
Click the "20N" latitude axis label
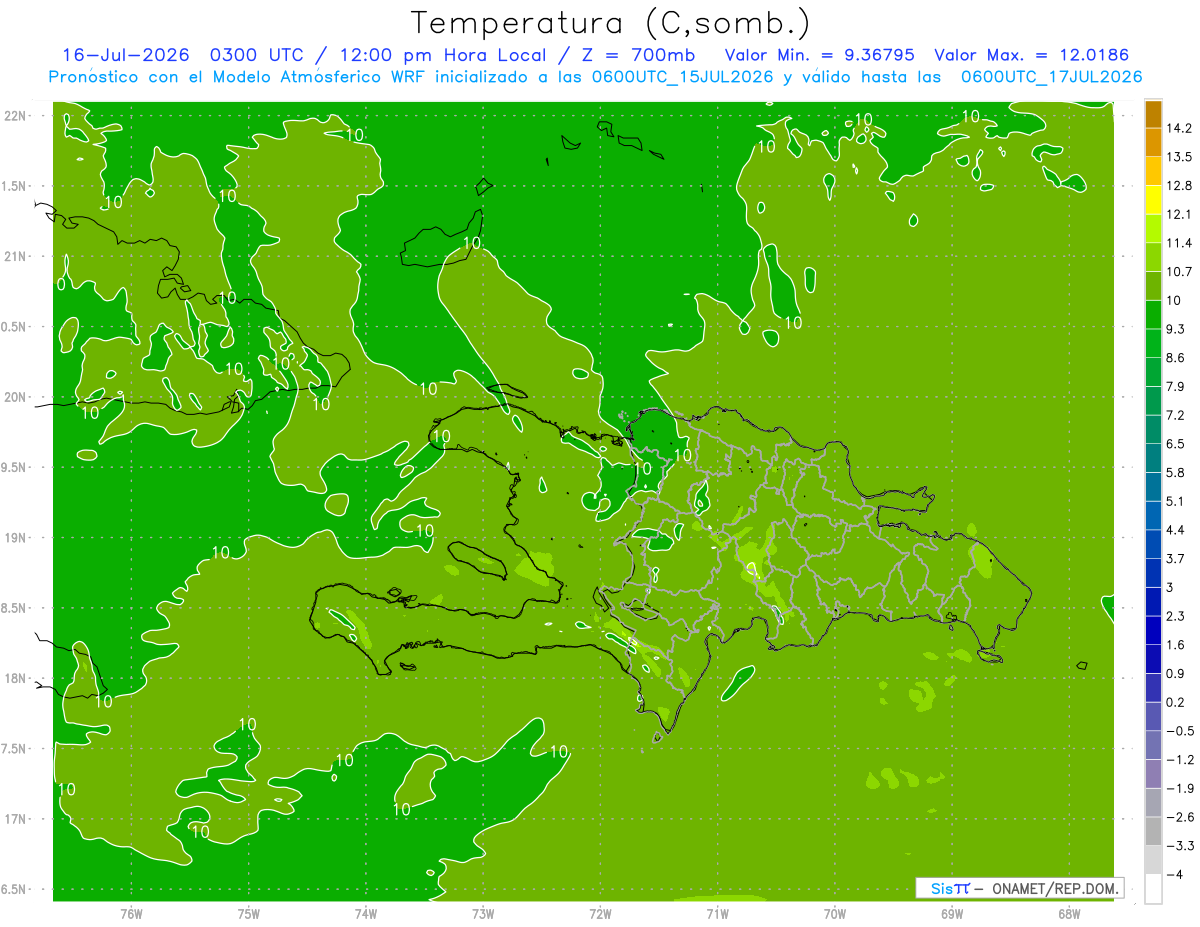coord(14,397)
